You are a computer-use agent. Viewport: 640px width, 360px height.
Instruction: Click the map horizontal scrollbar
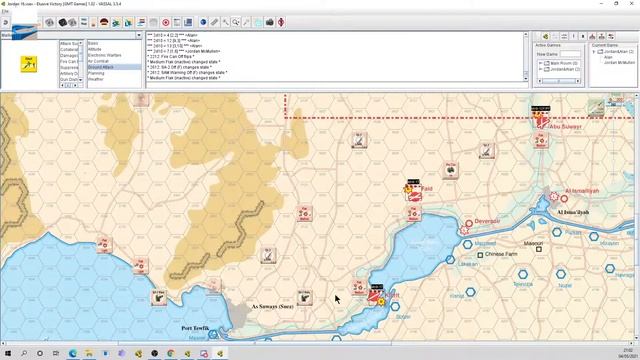click(x=318, y=343)
